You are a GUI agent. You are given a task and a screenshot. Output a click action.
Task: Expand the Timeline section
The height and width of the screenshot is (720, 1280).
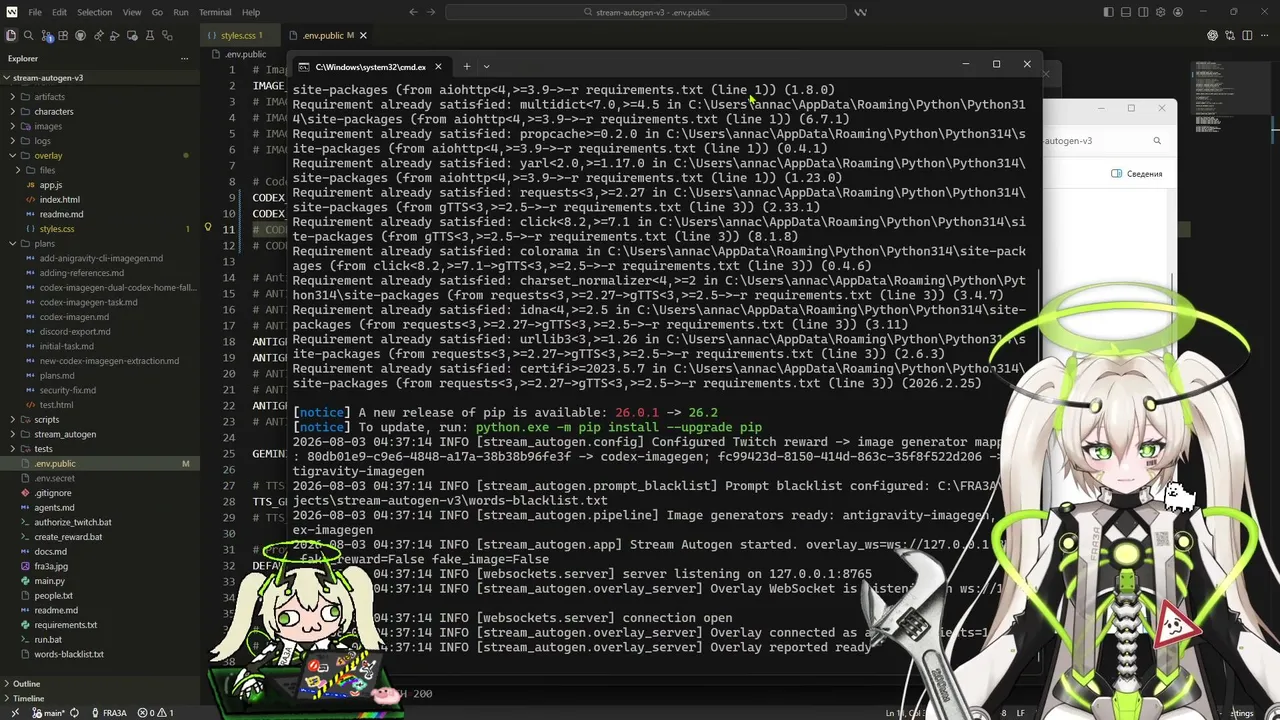[x=100, y=698]
